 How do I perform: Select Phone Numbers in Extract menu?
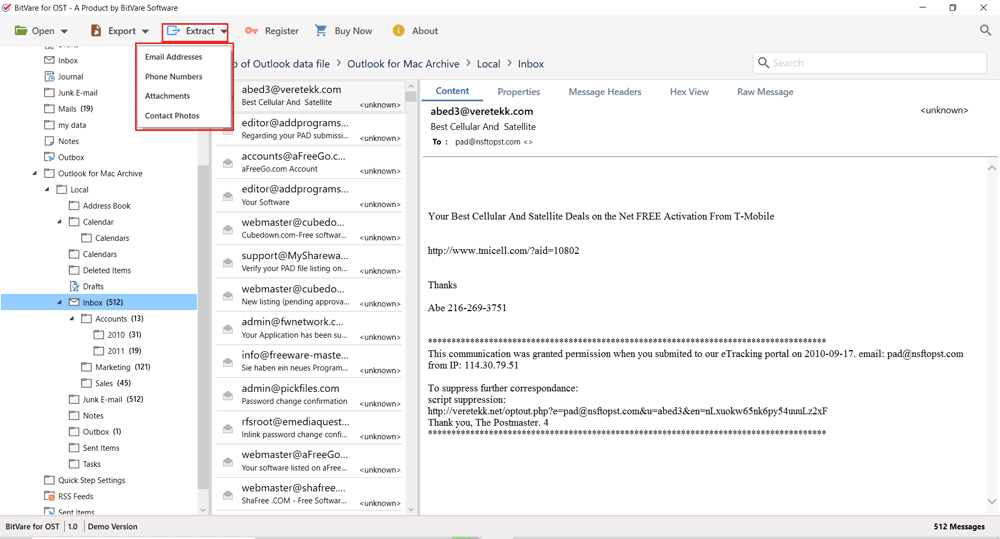[173, 77]
